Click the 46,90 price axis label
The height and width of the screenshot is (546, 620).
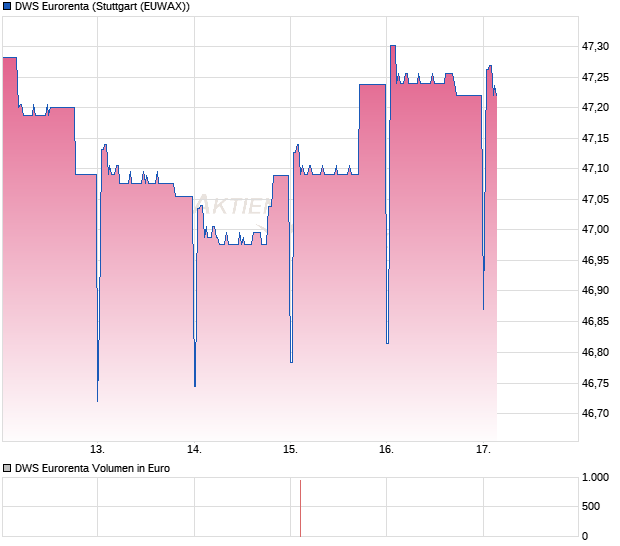[595, 291]
